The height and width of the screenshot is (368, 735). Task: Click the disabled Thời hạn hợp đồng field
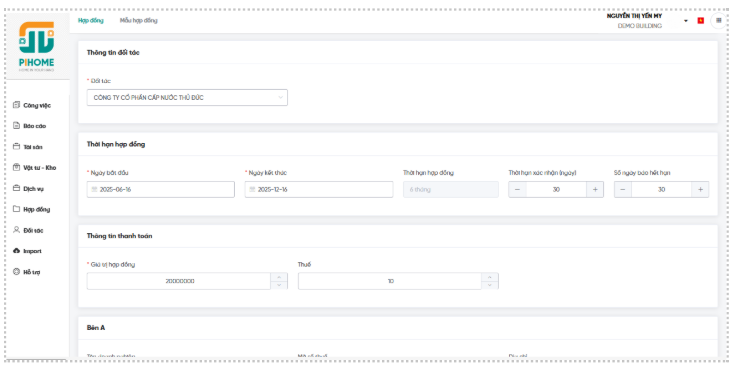[x=451, y=189]
